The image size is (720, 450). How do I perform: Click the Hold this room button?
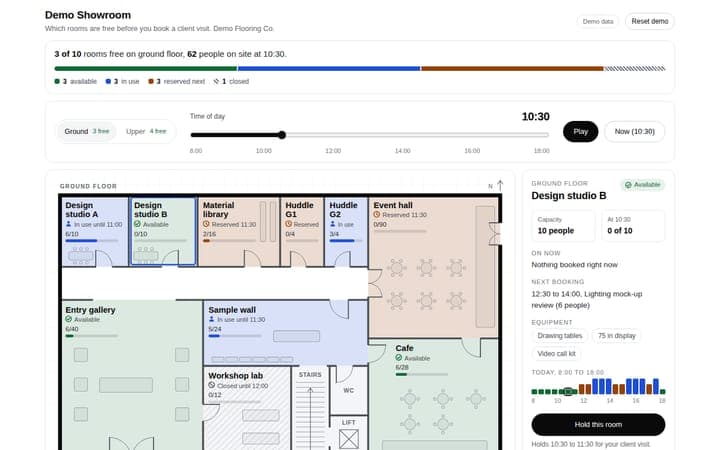tap(598, 425)
